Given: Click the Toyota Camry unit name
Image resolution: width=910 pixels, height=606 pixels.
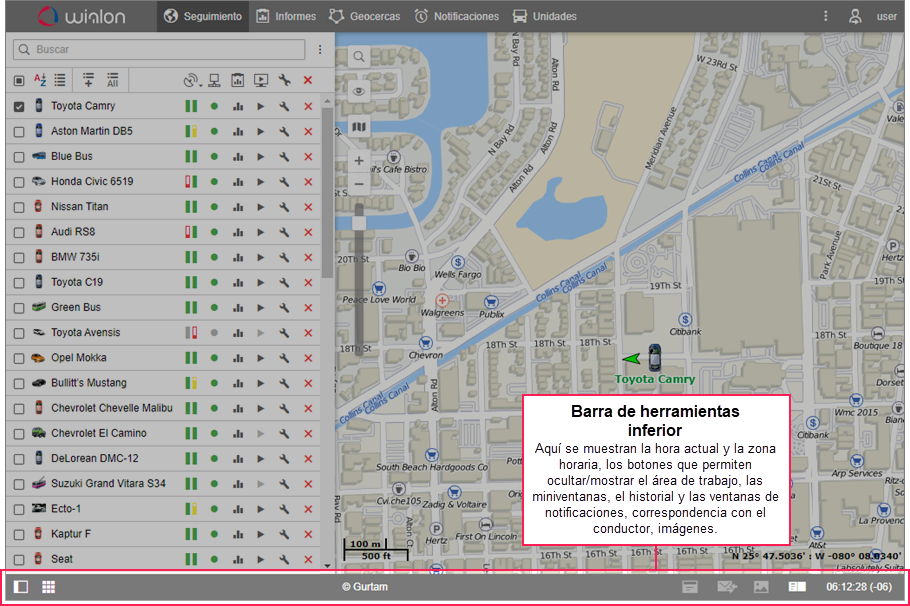Looking at the screenshot, I should 83,106.
